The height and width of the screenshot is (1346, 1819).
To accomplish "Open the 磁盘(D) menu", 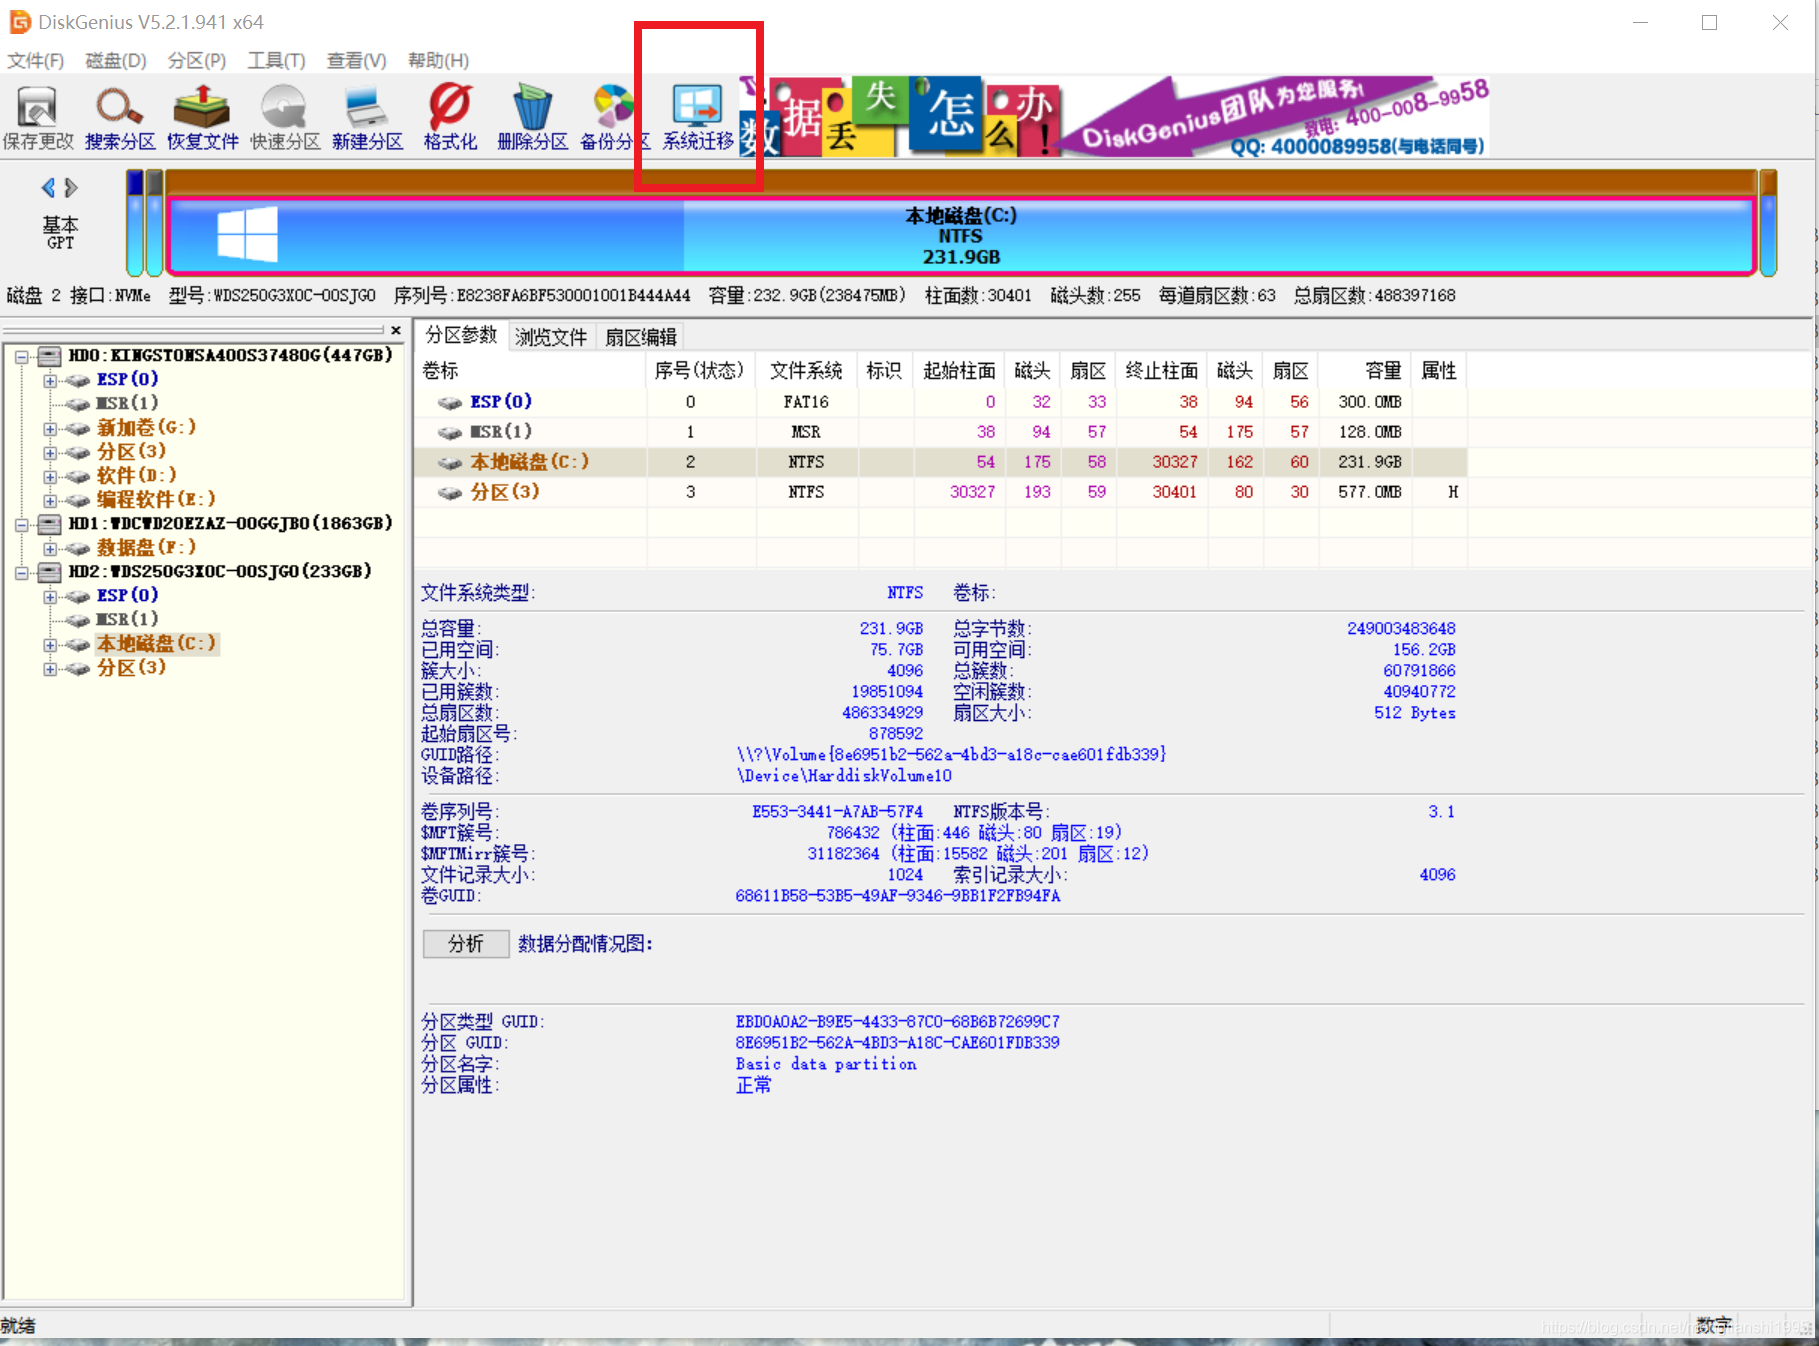I will click(116, 60).
